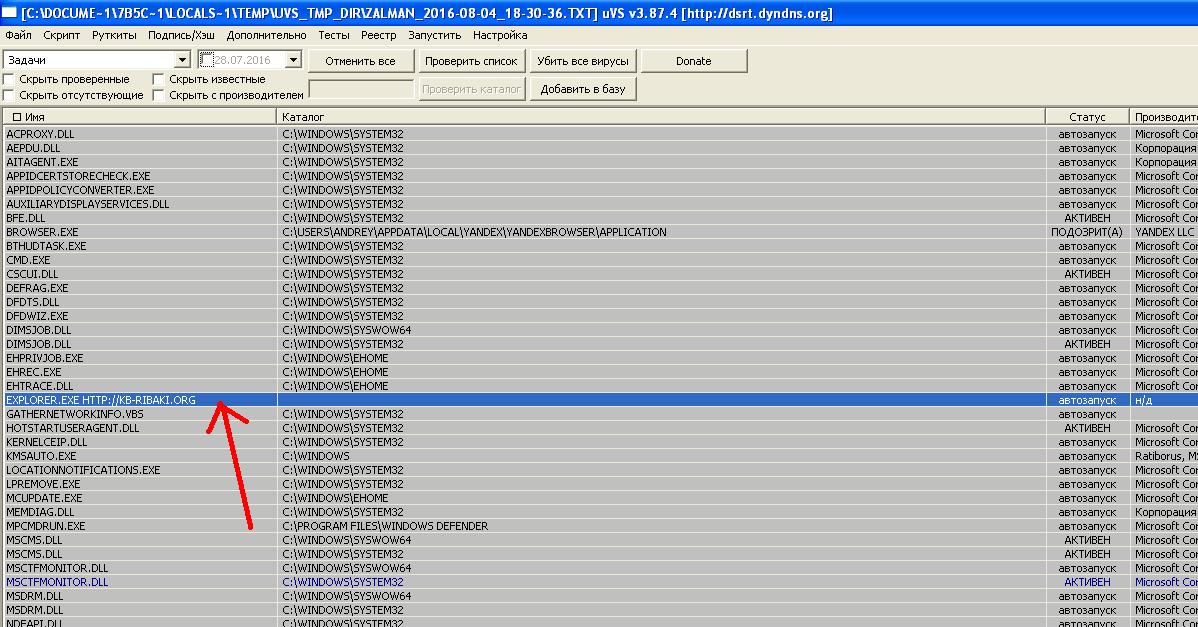Click the C:\PROGRAM FILES\WINDOWS DEFENDER path cell
This screenshot has width=1198, height=627.
point(385,526)
